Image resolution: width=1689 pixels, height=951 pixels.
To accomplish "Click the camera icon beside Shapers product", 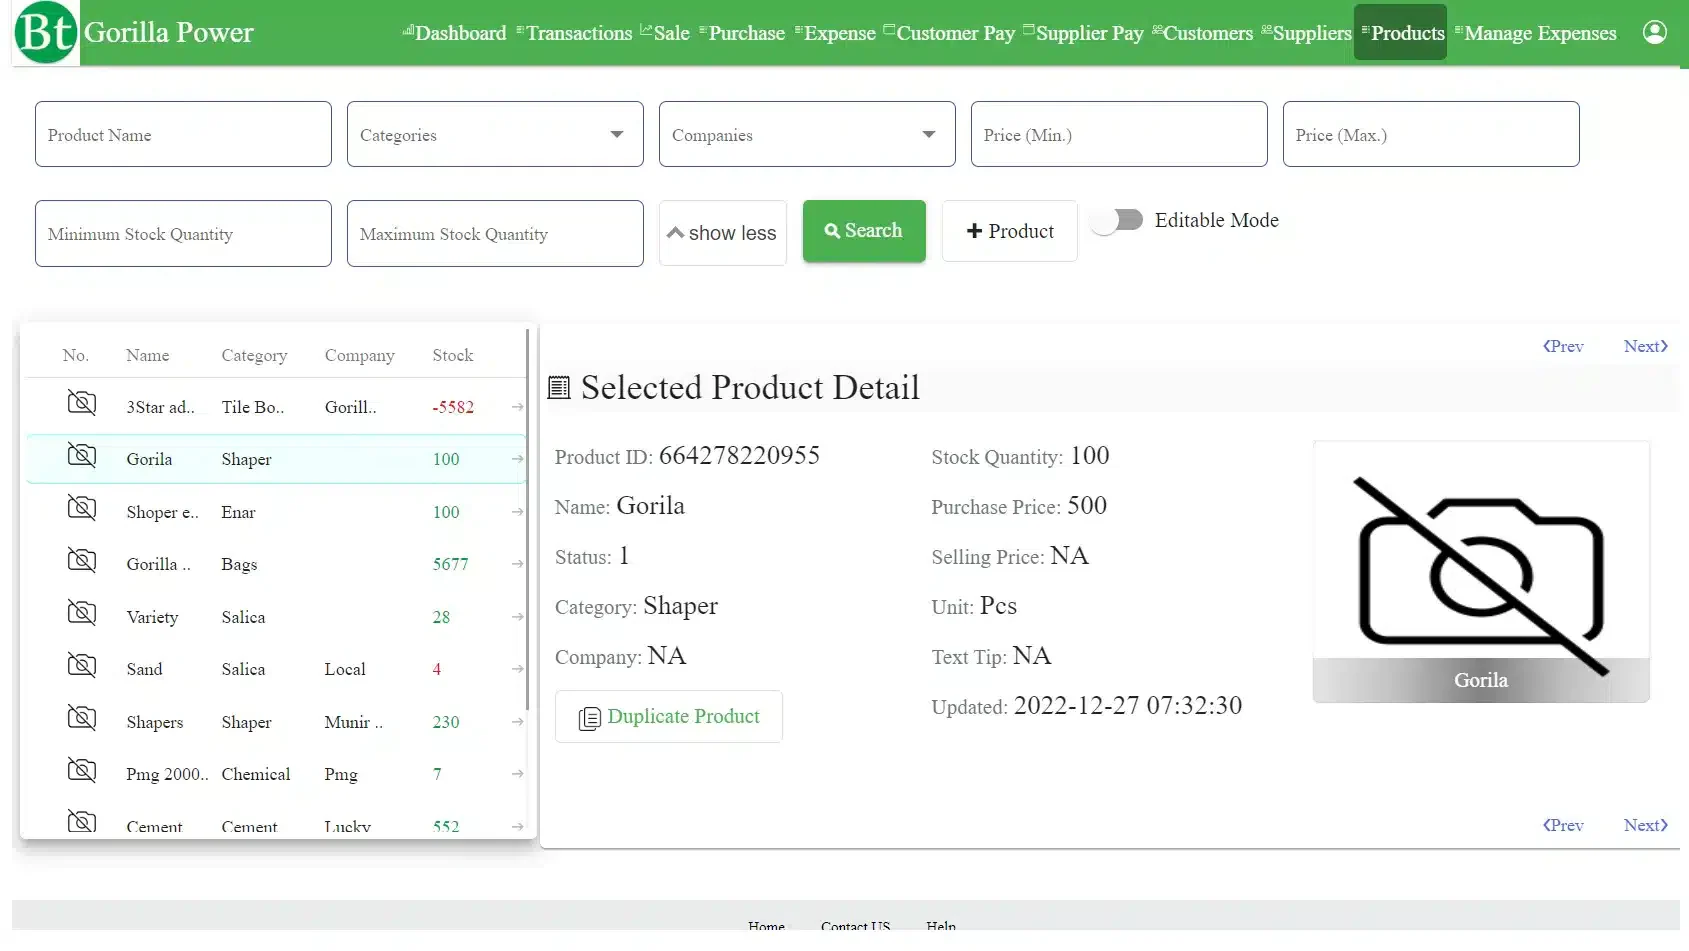I will pyautogui.click(x=81, y=718).
